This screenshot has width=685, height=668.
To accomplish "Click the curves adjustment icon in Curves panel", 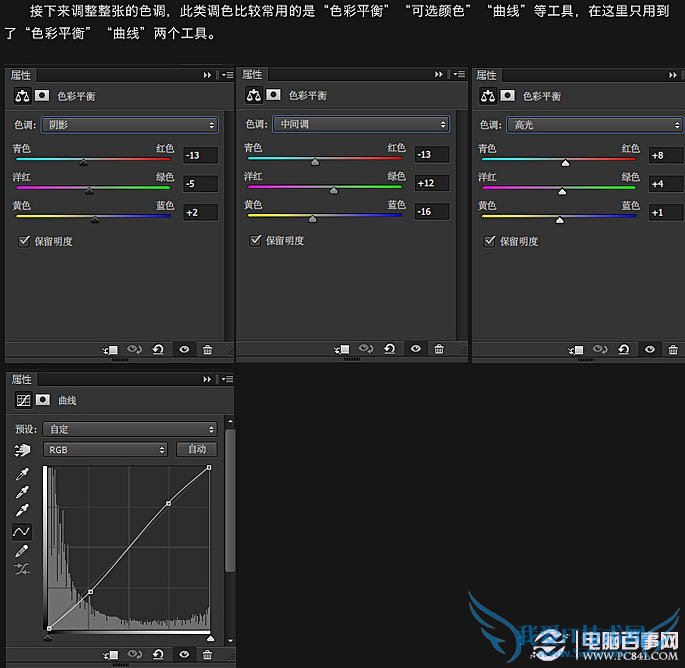I will [x=23, y=400].
